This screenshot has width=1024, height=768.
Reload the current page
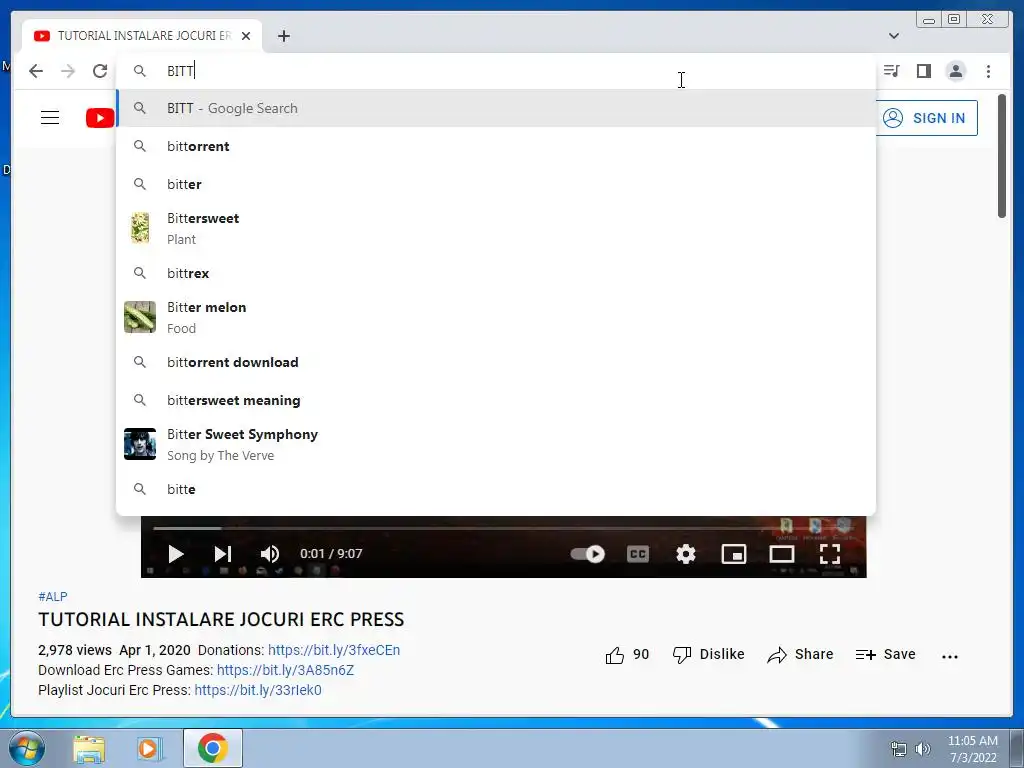point(100,71)
